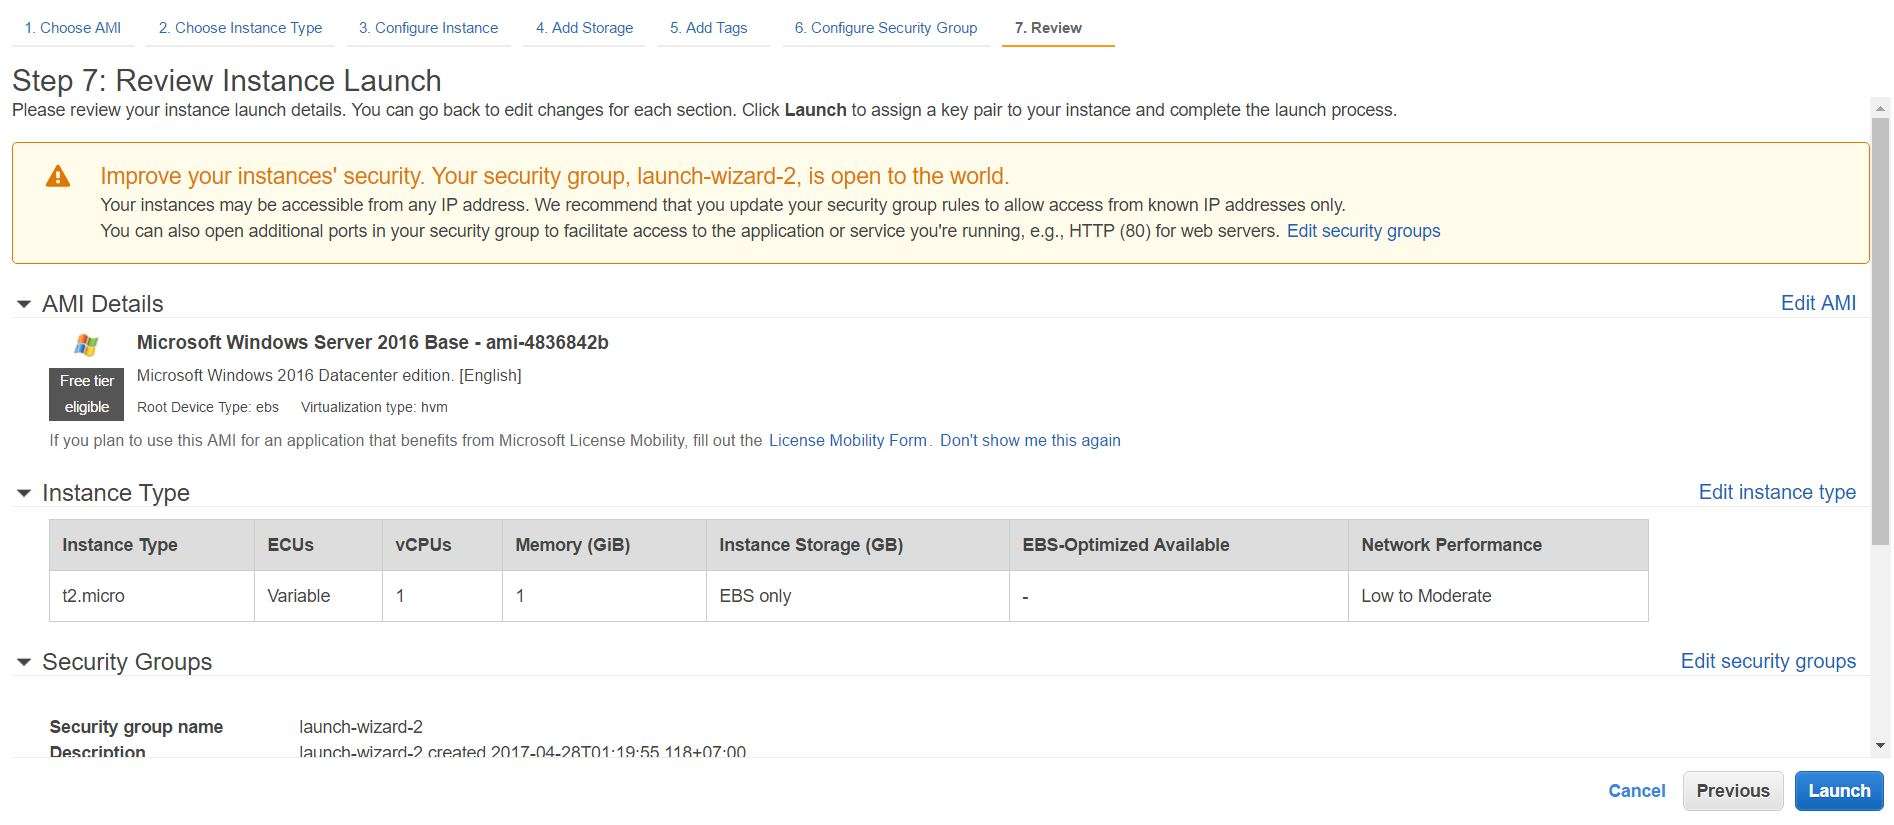This screenshot has height=825, width=1894.
Task: Open the Add Storage step tab
Action: pos(584,28)
